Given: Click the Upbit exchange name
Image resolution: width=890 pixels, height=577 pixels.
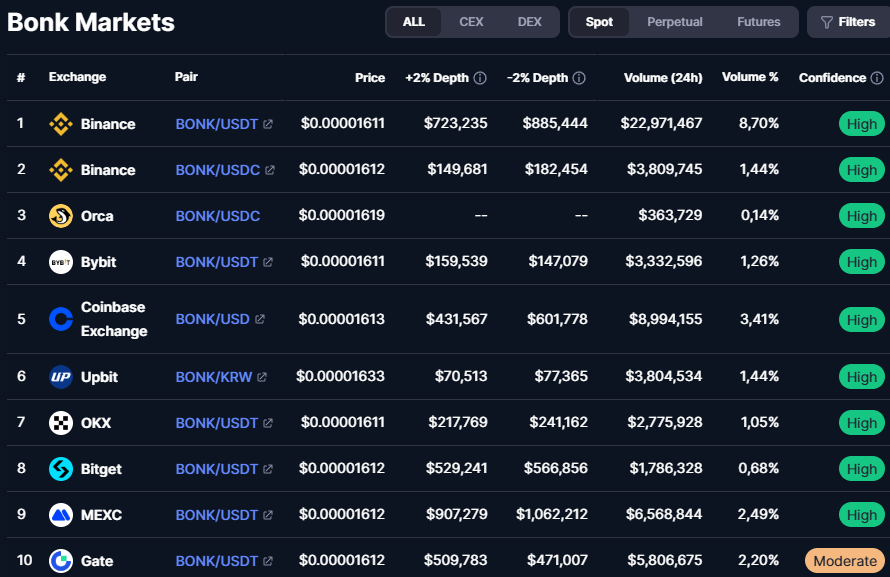Looking at the screenshot, I should point(99,377).
